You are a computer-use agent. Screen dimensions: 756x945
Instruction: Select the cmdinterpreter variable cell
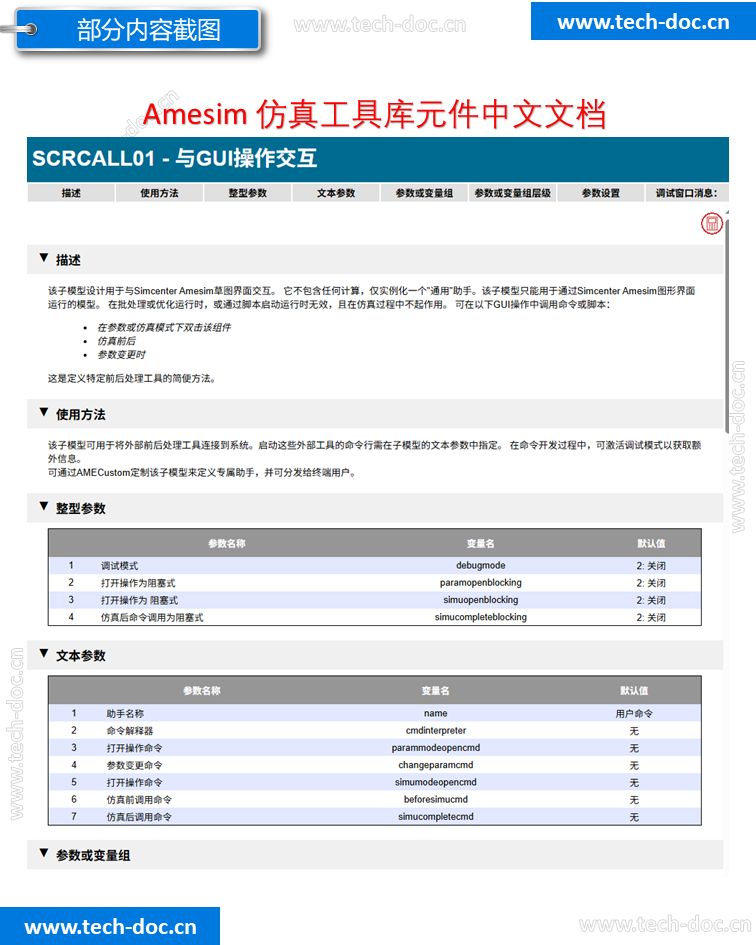(x=435, y=730)
